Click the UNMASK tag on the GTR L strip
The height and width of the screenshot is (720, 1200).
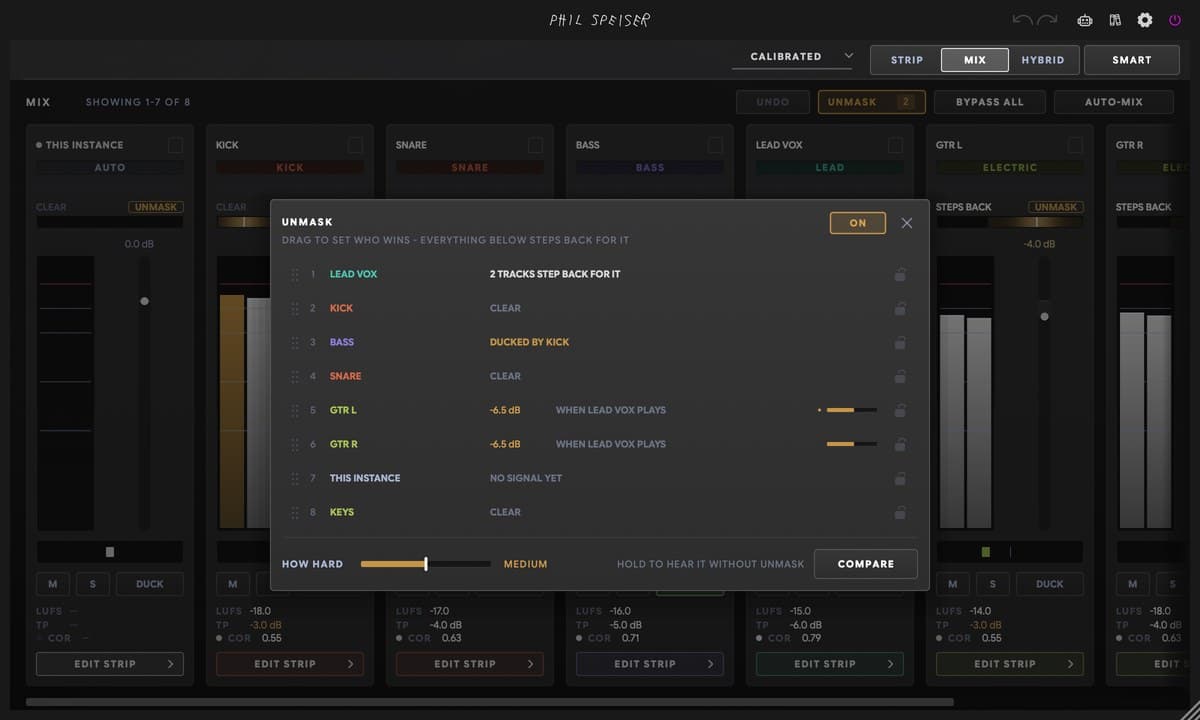(x=1056, y=207)
